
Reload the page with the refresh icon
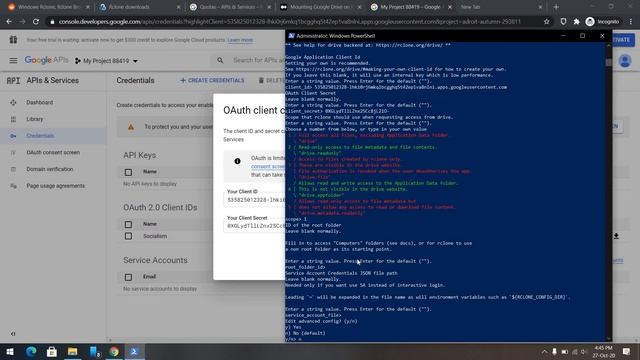36,22
